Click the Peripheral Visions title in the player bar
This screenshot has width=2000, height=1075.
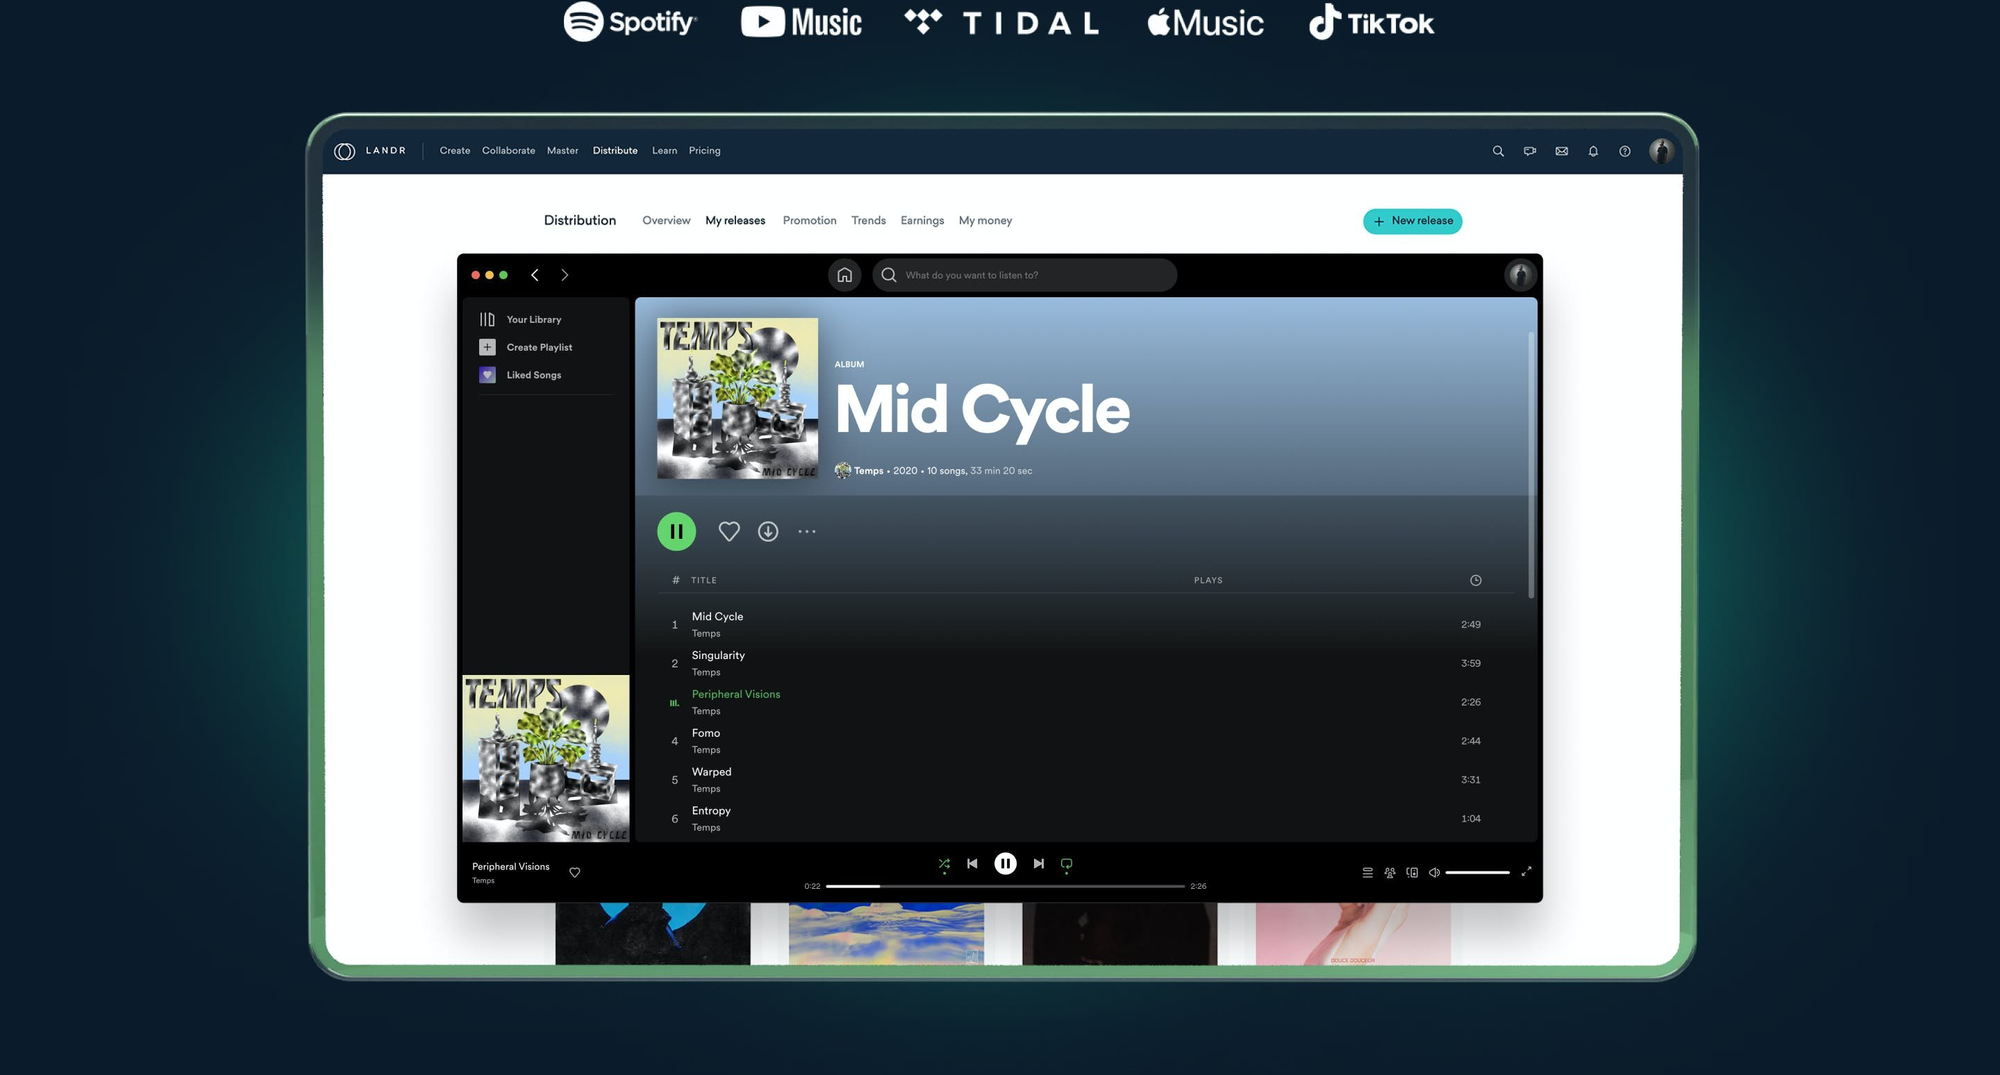(511, 867)
